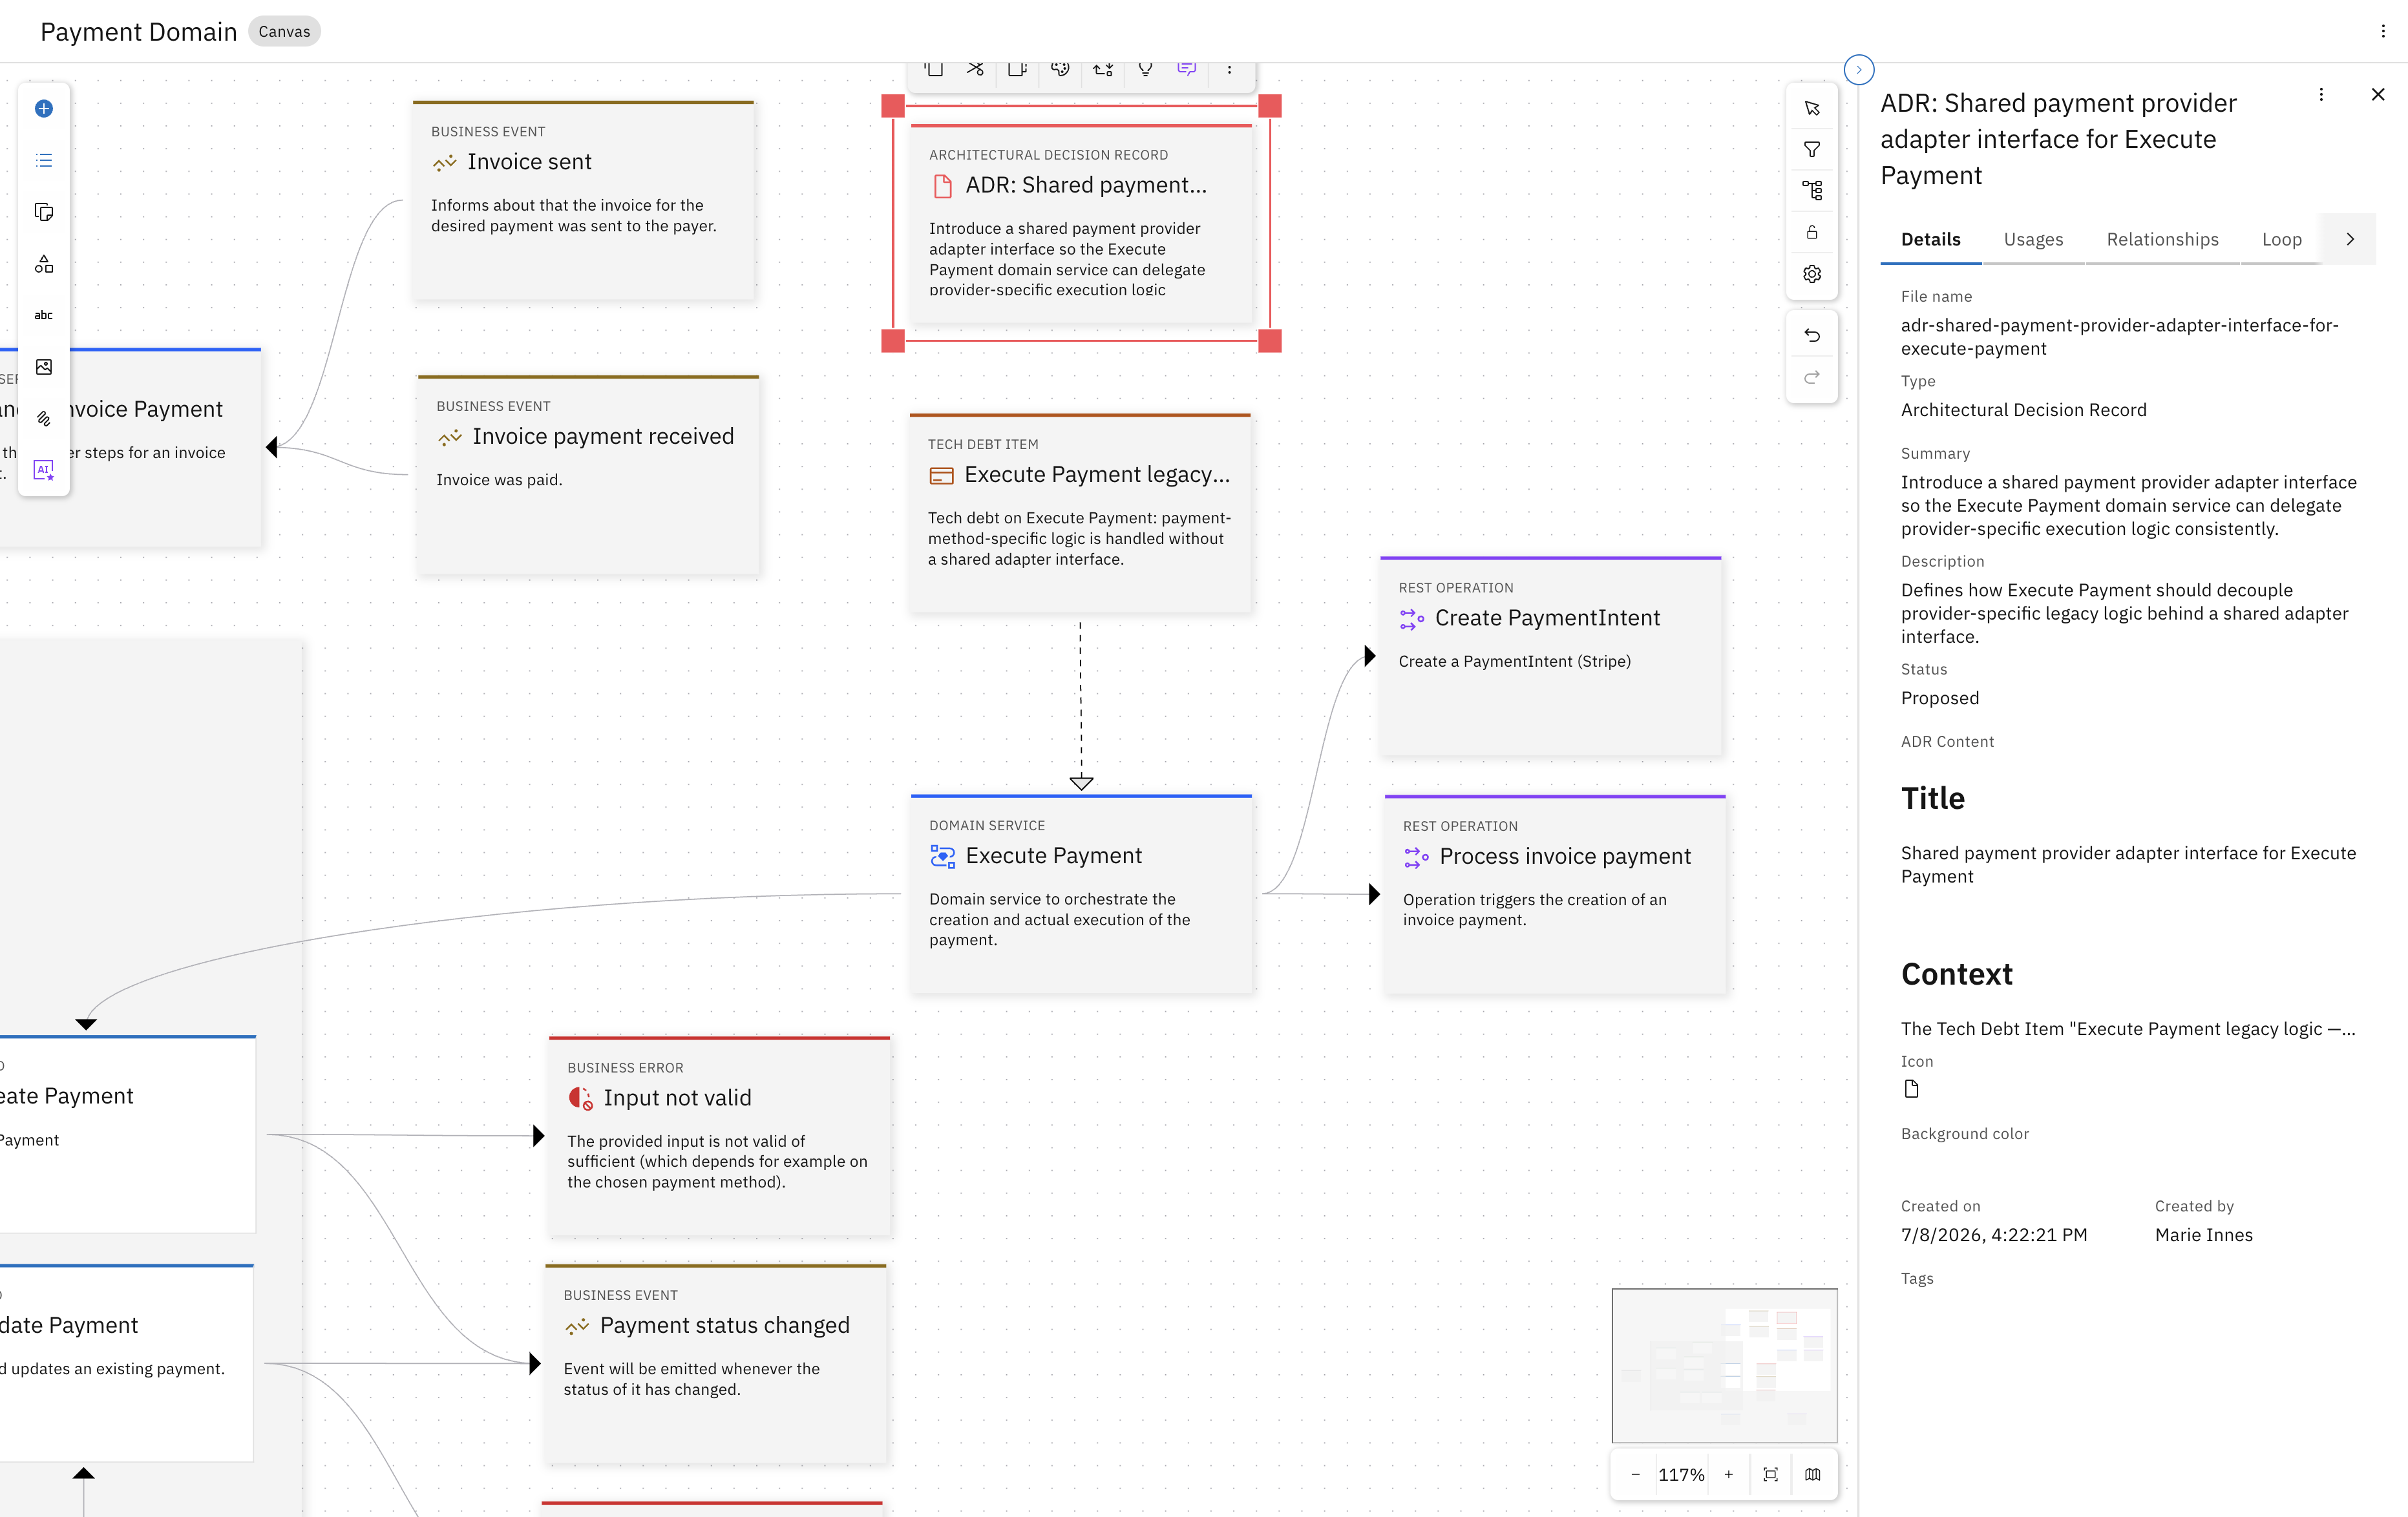The width and height of the screenshot is (2408, 1517).
Task: Click the cut scissors icon in node toolbar
Action: click(x=975, y=69)
